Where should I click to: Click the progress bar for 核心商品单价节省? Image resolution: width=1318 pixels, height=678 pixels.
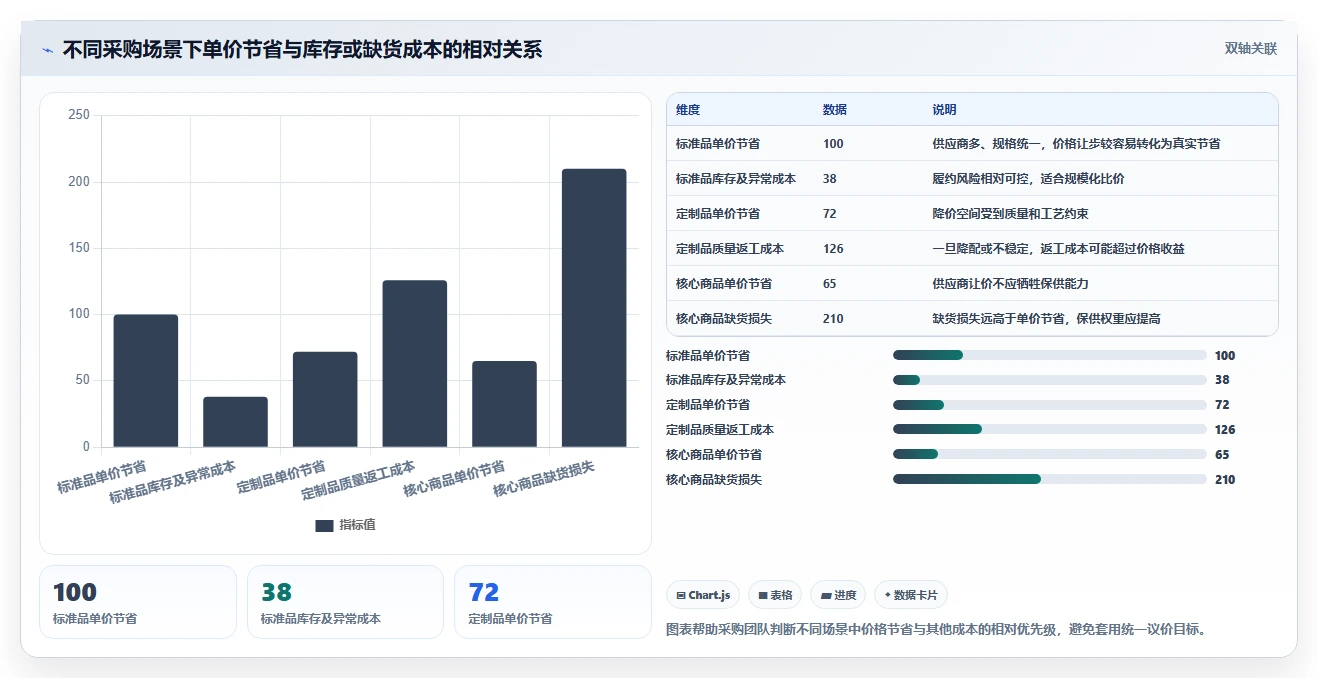(1050, 455)
